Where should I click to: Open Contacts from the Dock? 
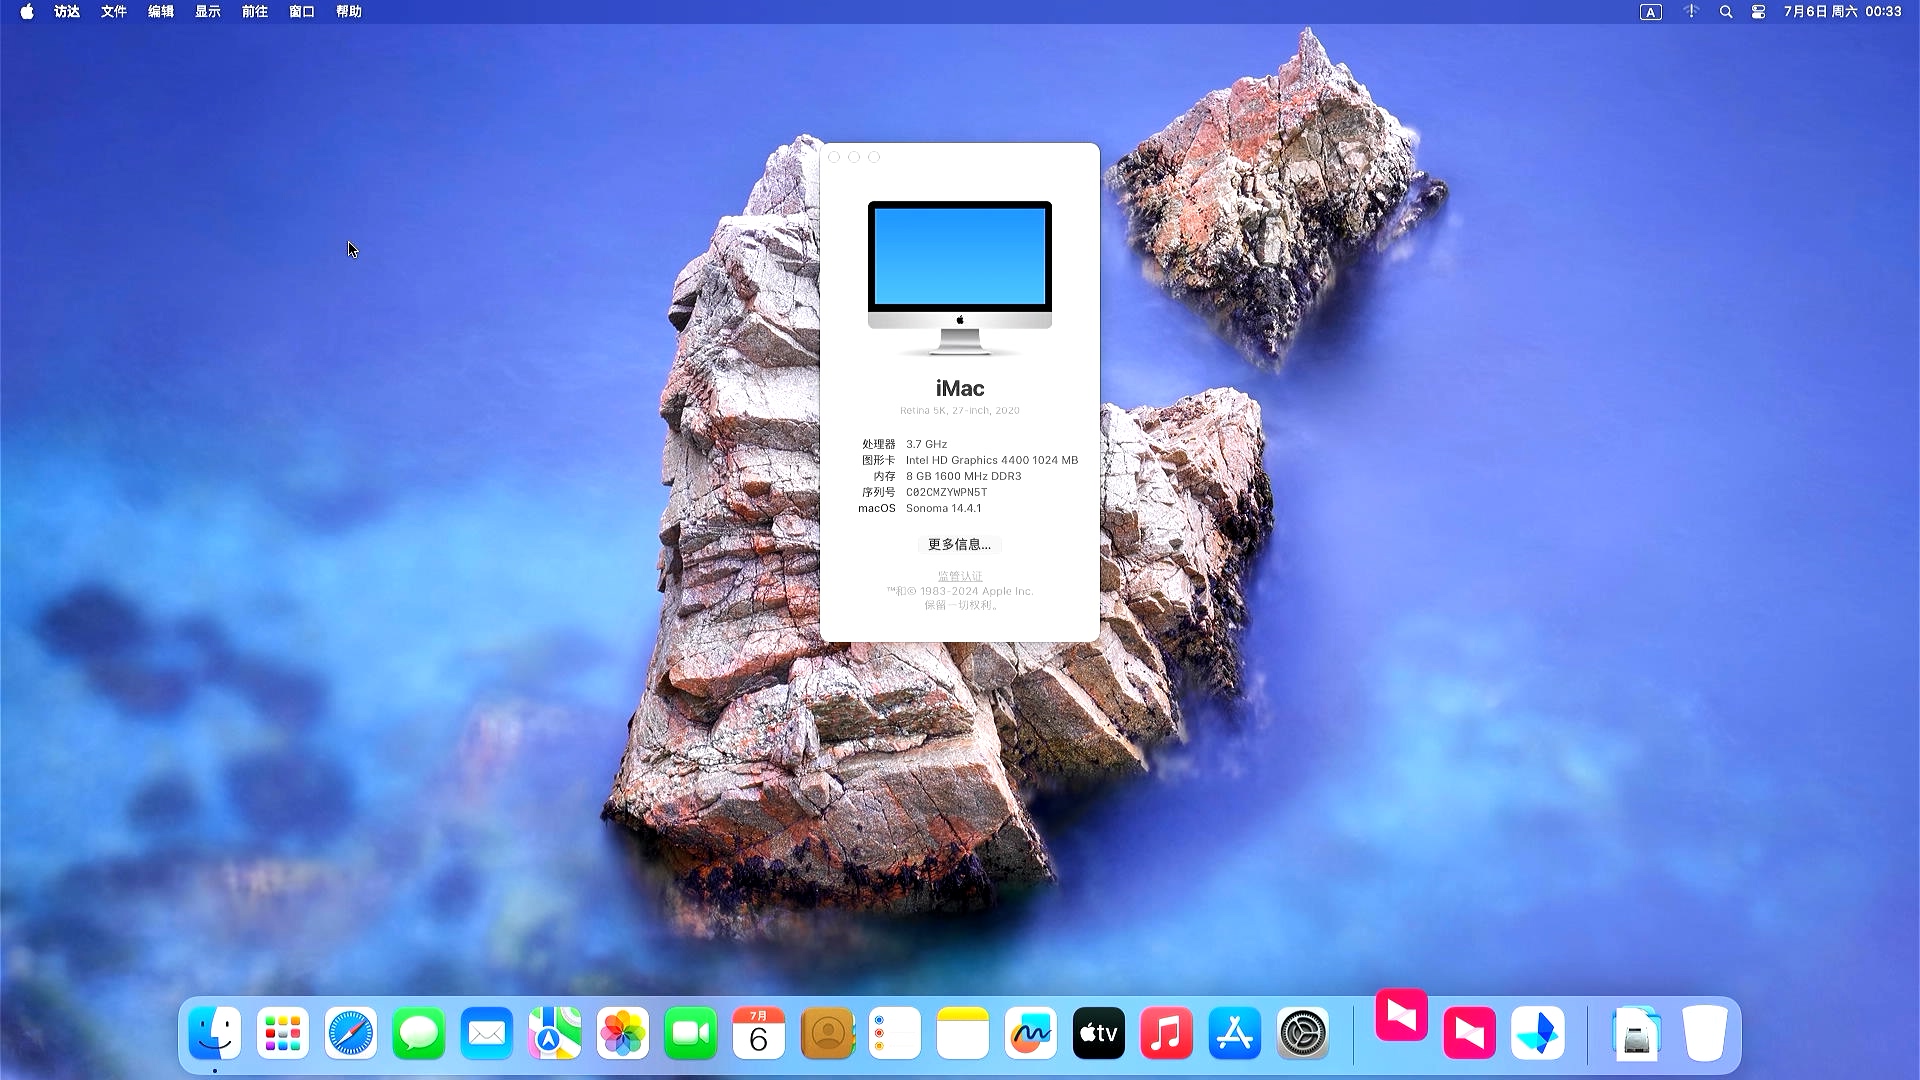click(x=827, y=1034)
